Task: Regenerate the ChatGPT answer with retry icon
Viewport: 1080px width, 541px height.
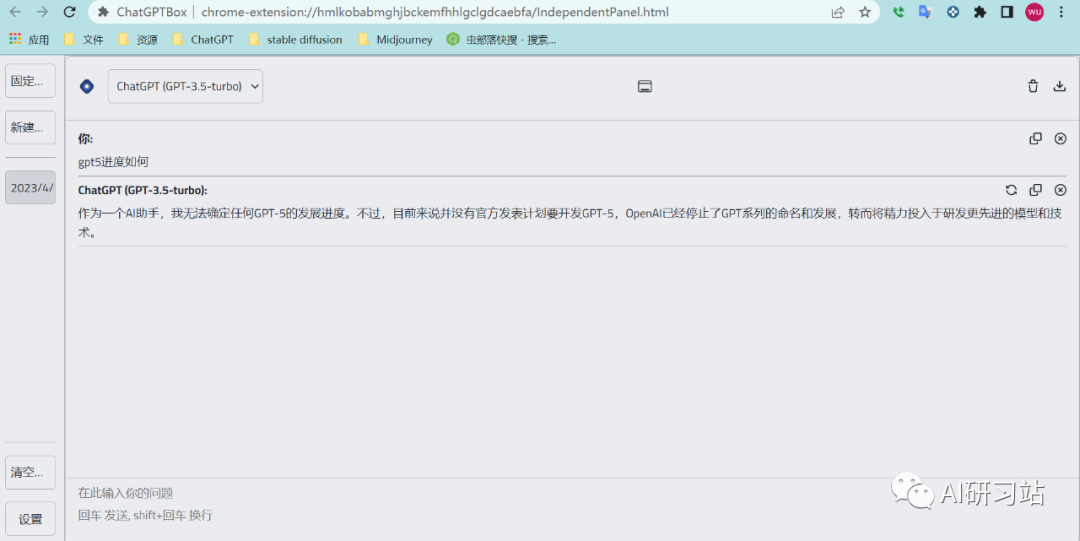Action: pos(1011,190)
